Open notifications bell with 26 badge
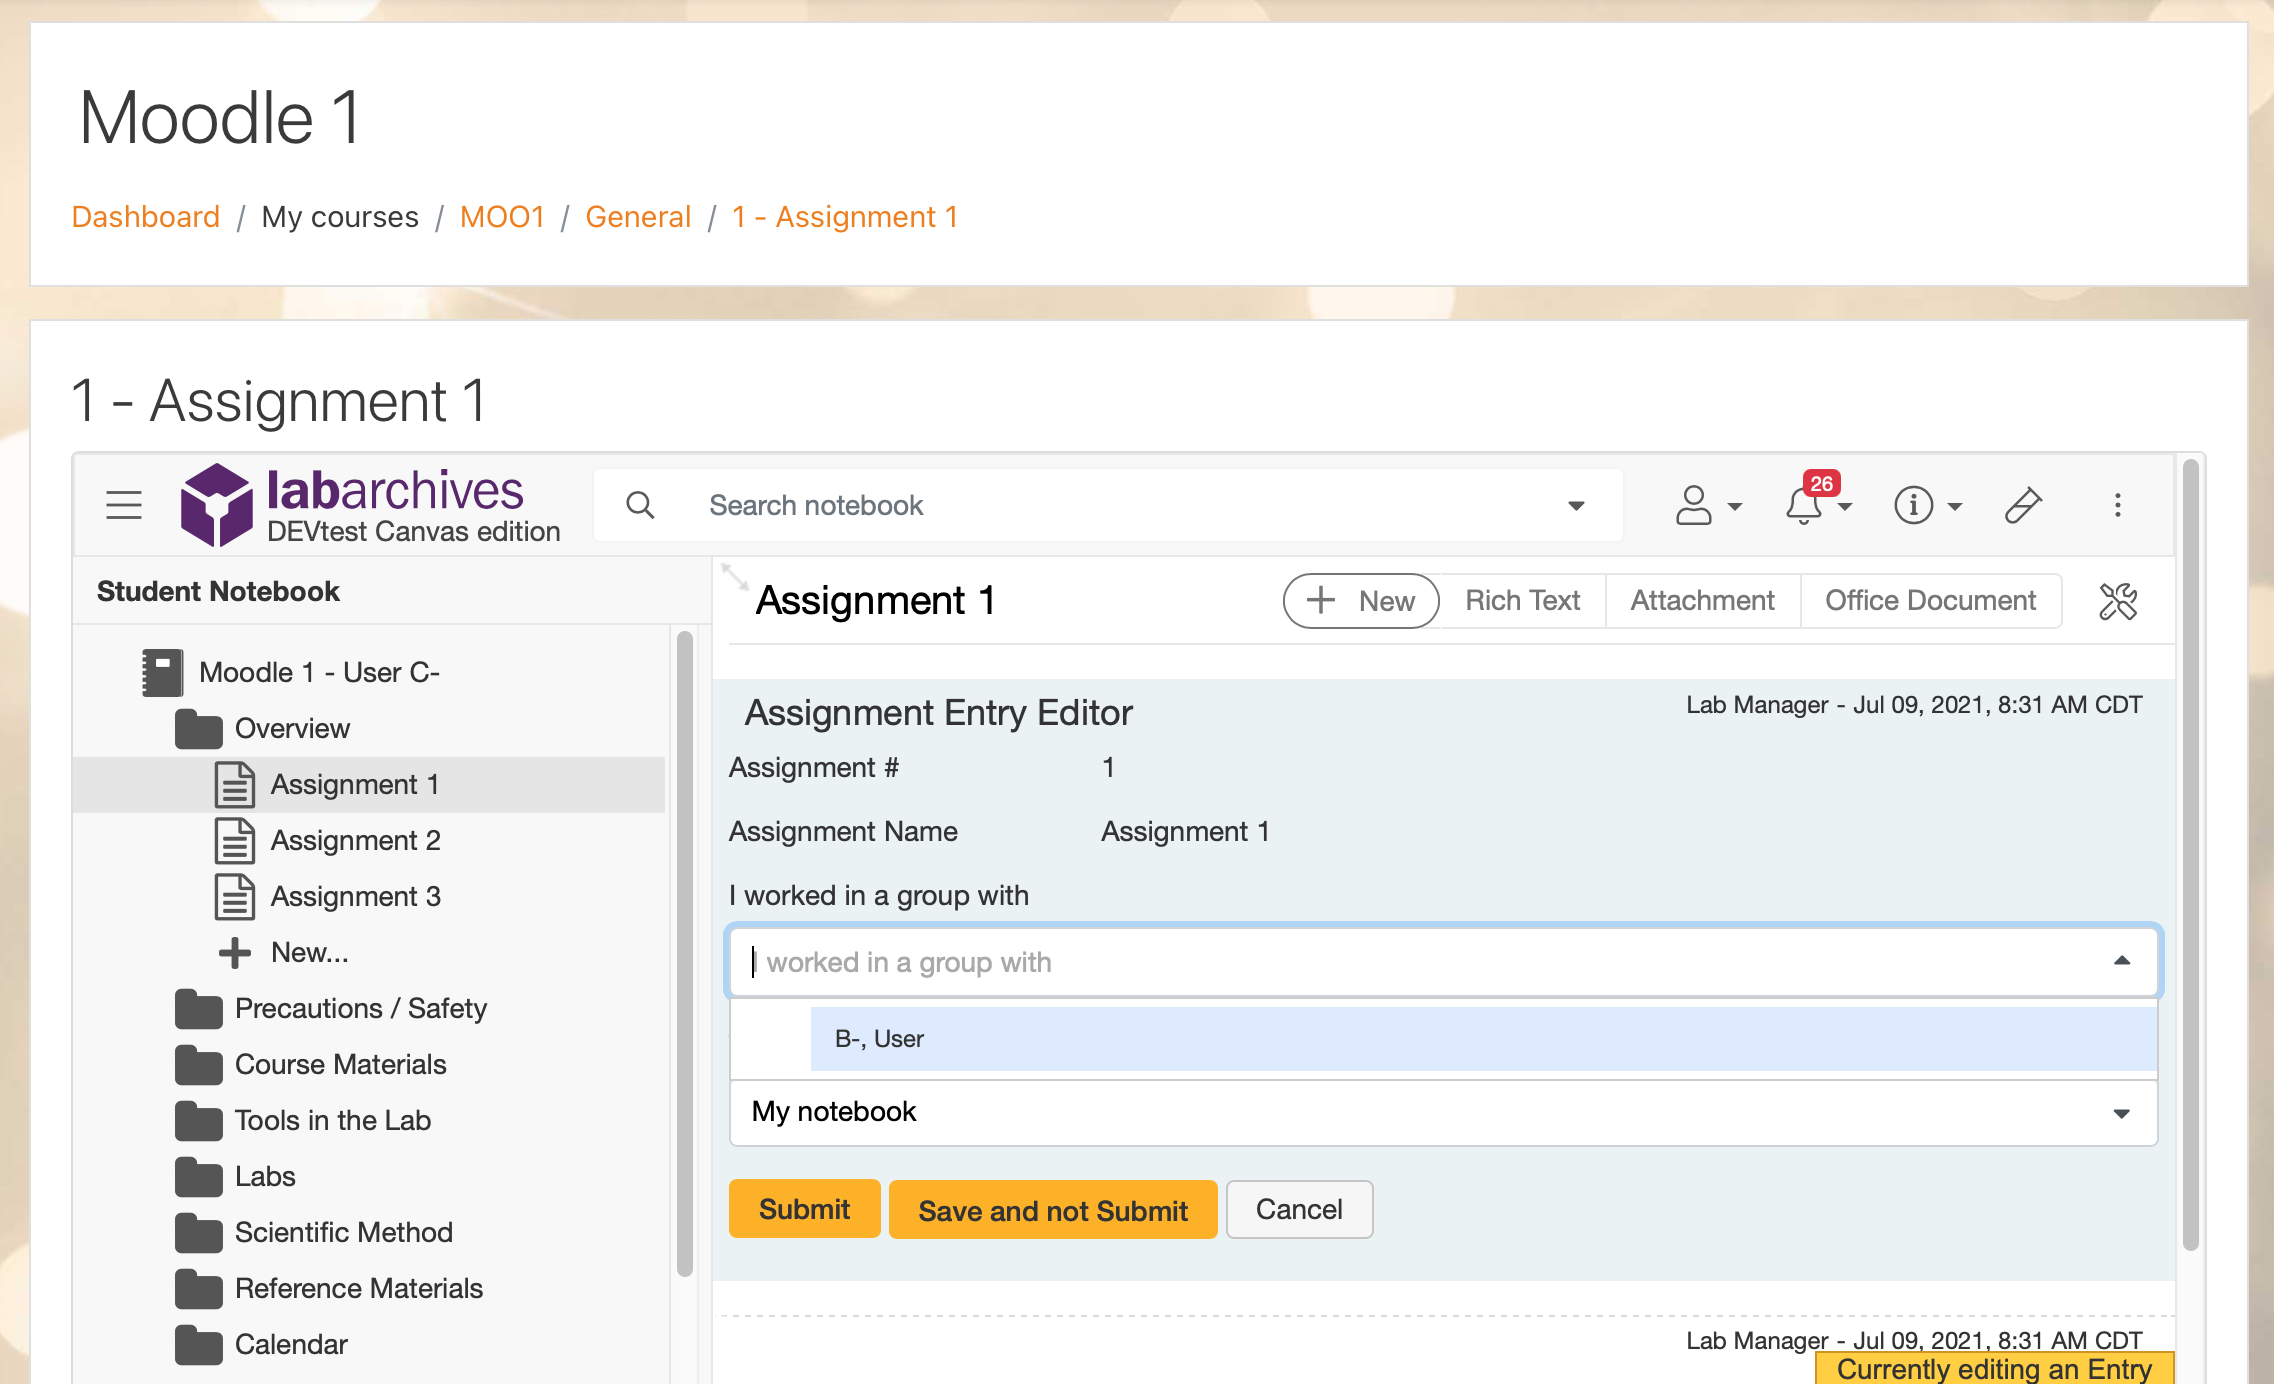The width and height of the screenshot is (2274, 1384). click(1806, 503)
